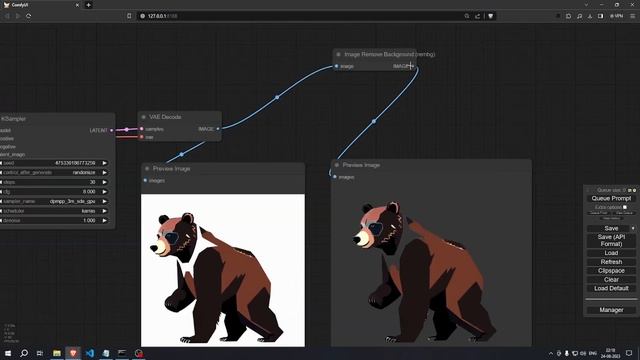Click the zoom magnifier icon in address bar

click(467, 16)
